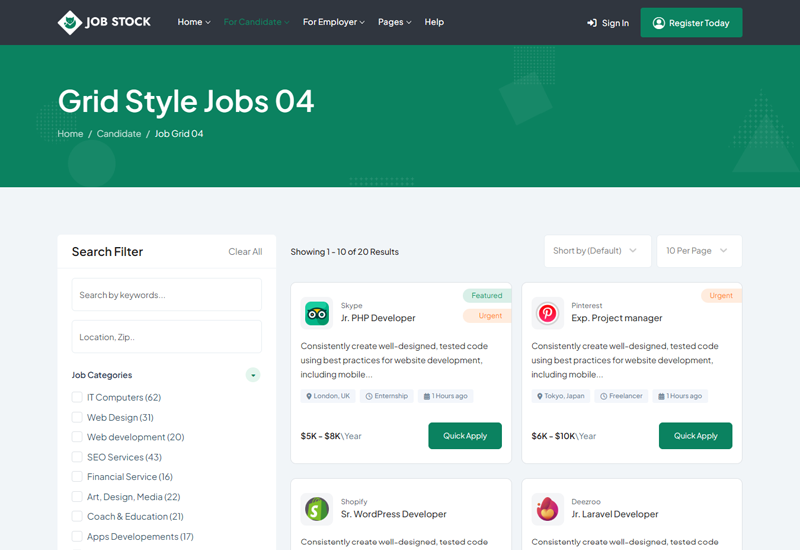Open the Sr. WordPress Developer job title
This screenshot has width=800, height=550.
tap(393, 514)
